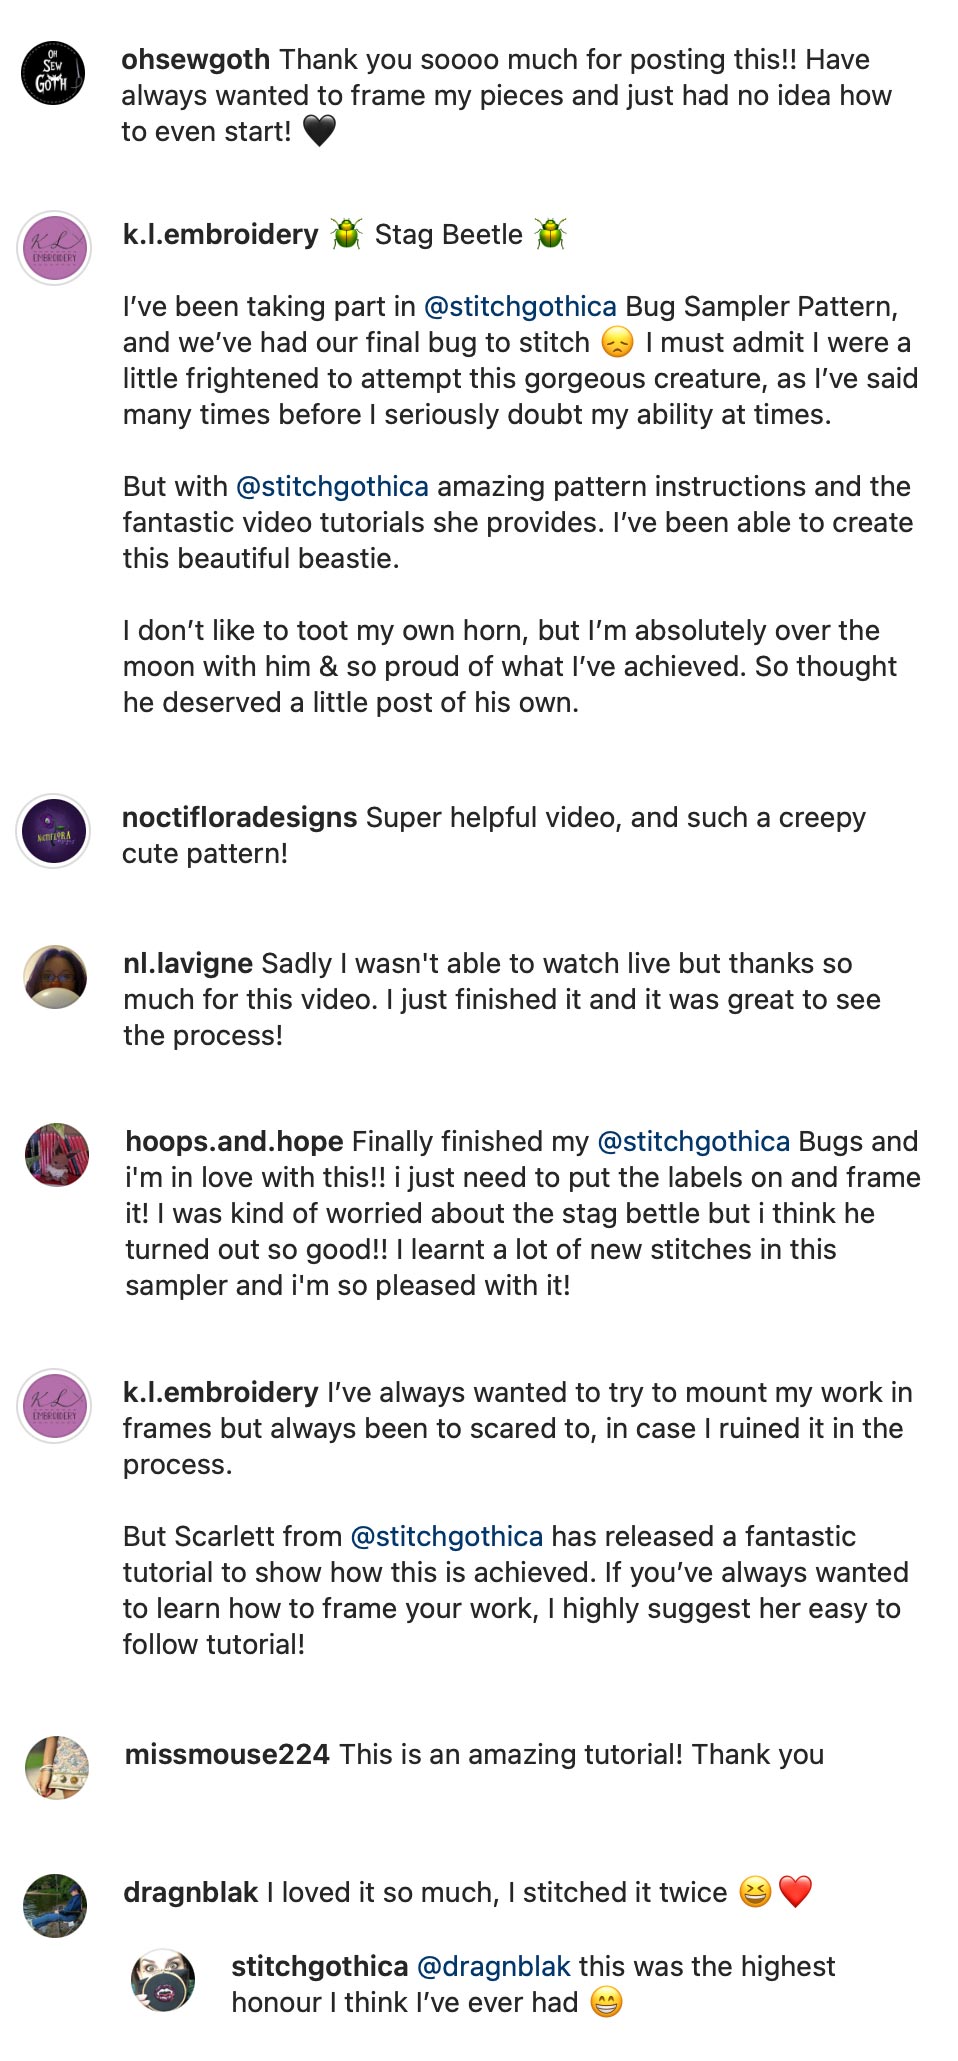The image size is (958, 2061).
Task: Open @stitchgothica mention after "But Scarlett from"
Action: tap(446, 1536)
